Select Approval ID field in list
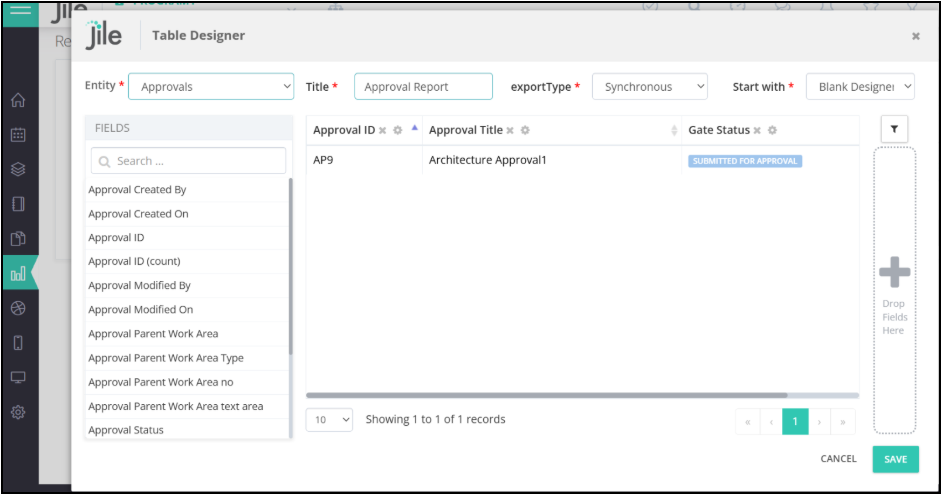Image resolution: width=942 pixels, height=495 pixels. [x=187, y=238]
